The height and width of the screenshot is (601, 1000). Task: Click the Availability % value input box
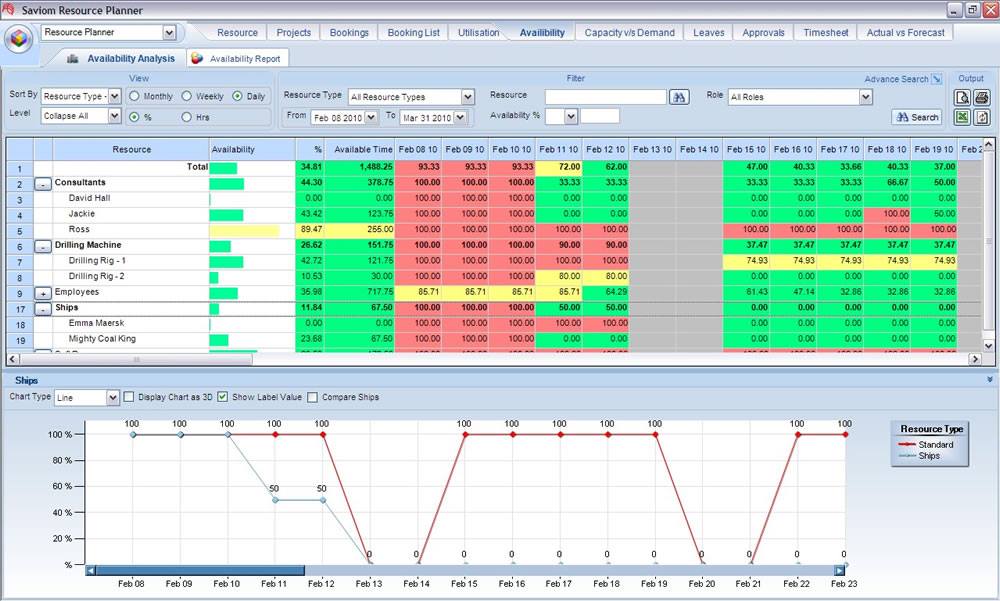point(600,116)
